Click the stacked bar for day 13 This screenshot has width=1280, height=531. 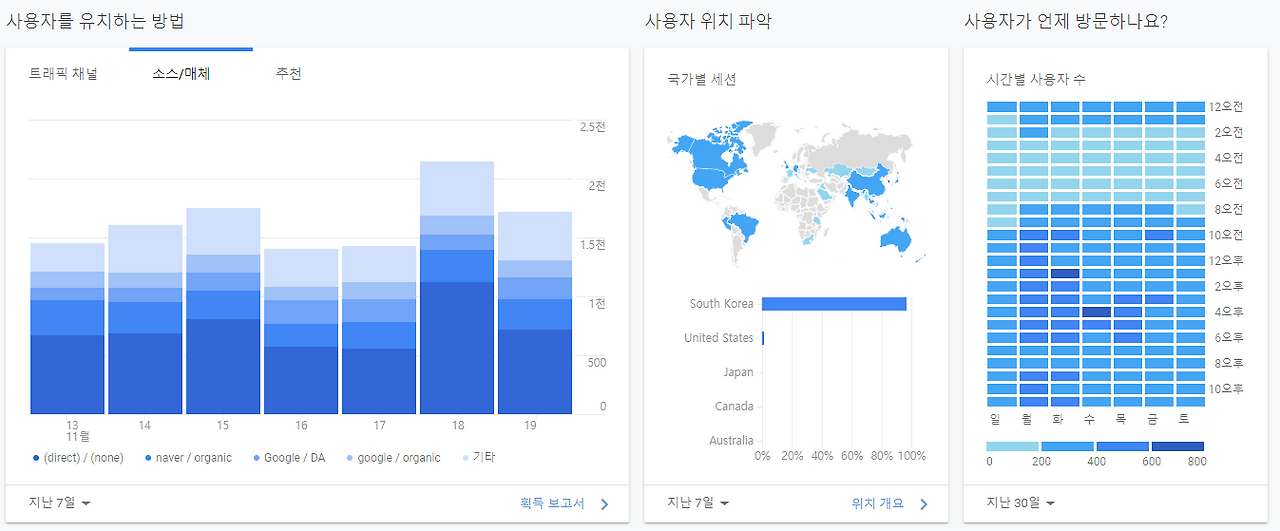pos(67,328)
